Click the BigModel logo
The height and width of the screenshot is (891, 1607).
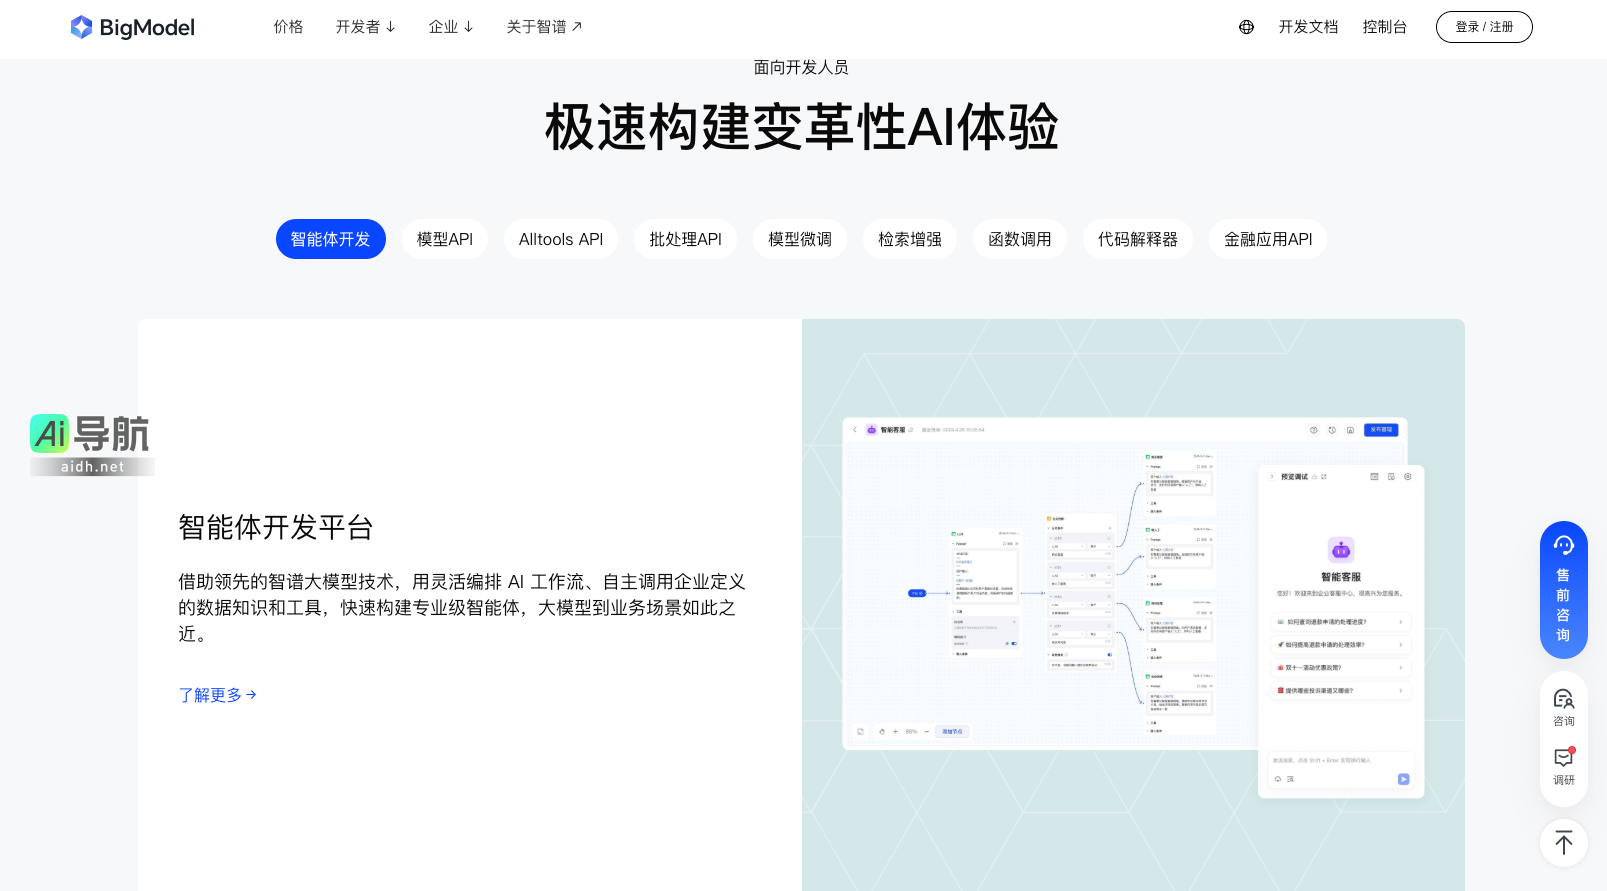[x=133, y=27]
